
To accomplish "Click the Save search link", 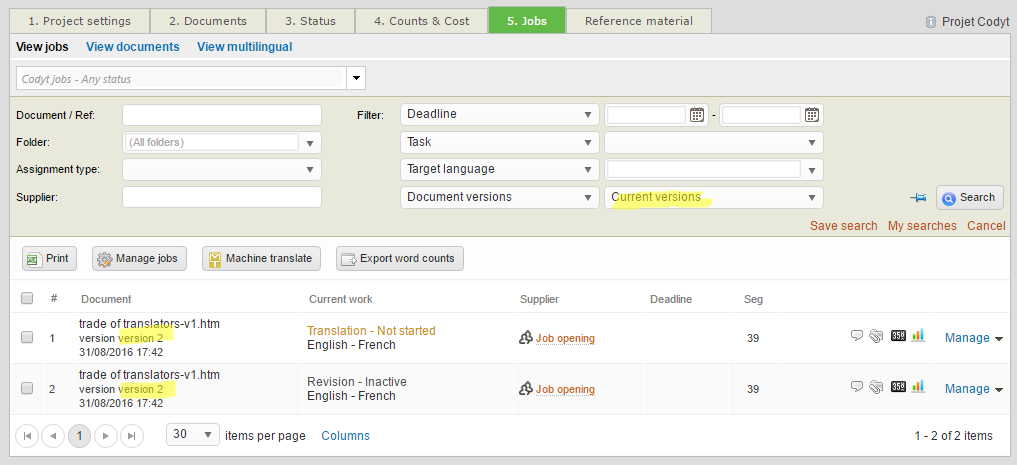I will (x=843, y=226).
